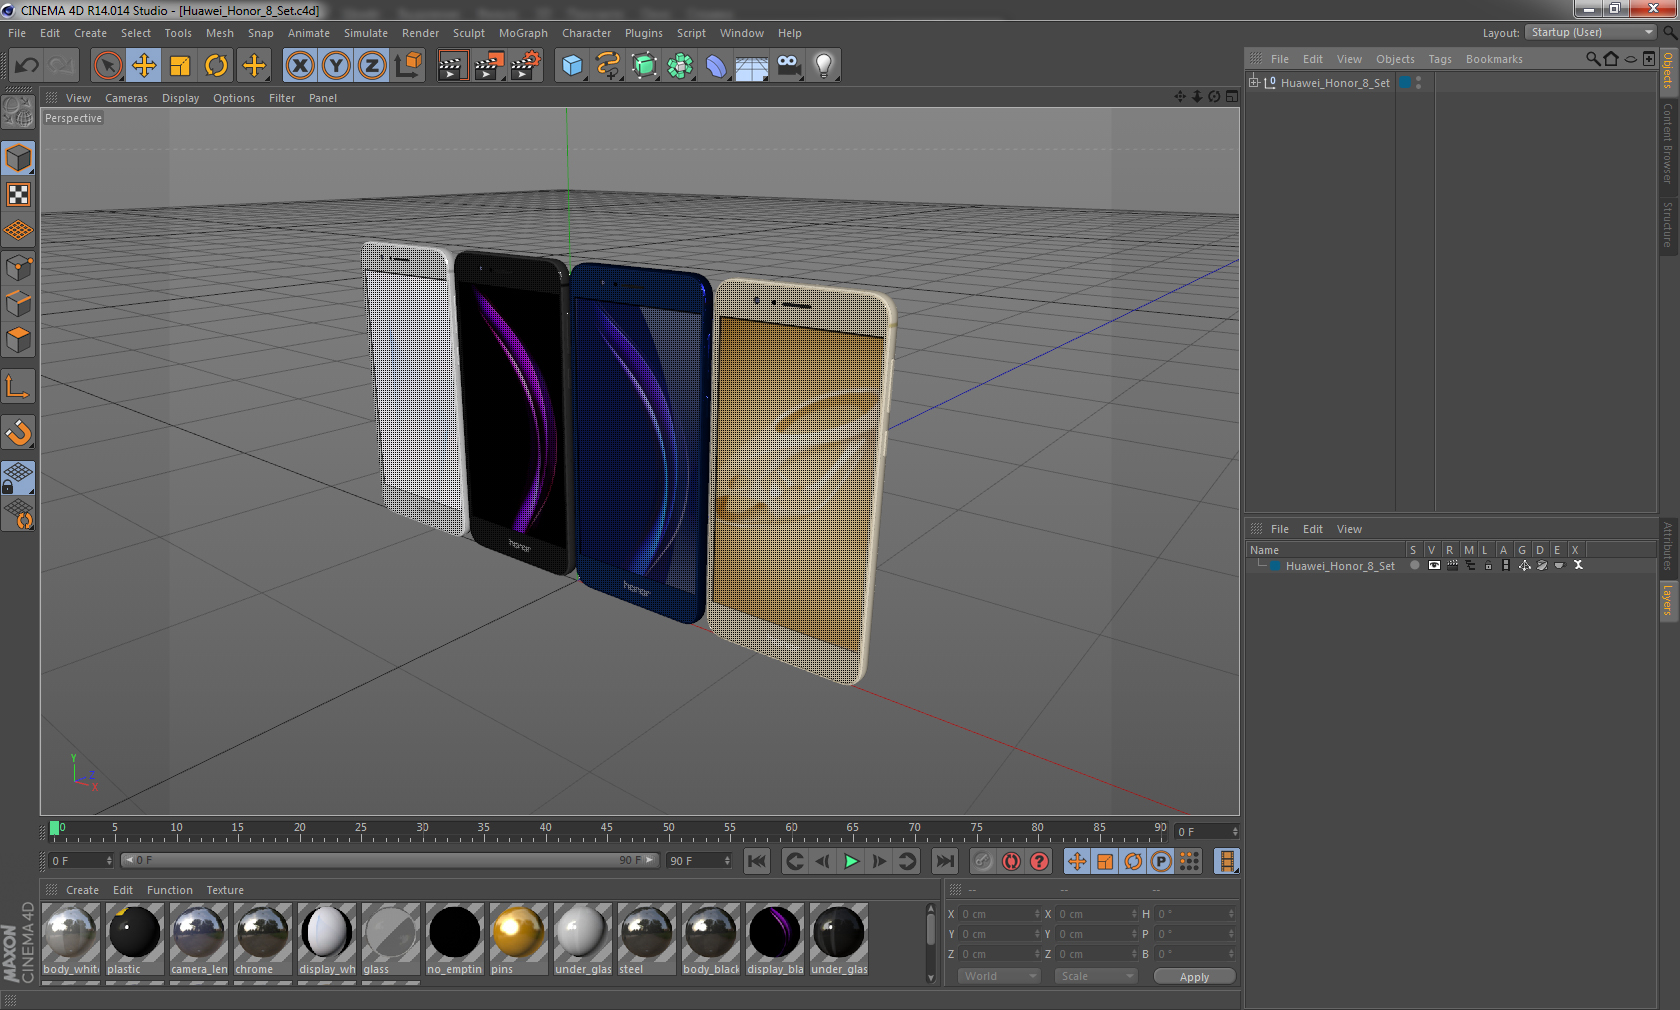Viewport: 1680px width, 1010px height.
Task: Open the Array modeling objects
Action: tap(681, 66)
